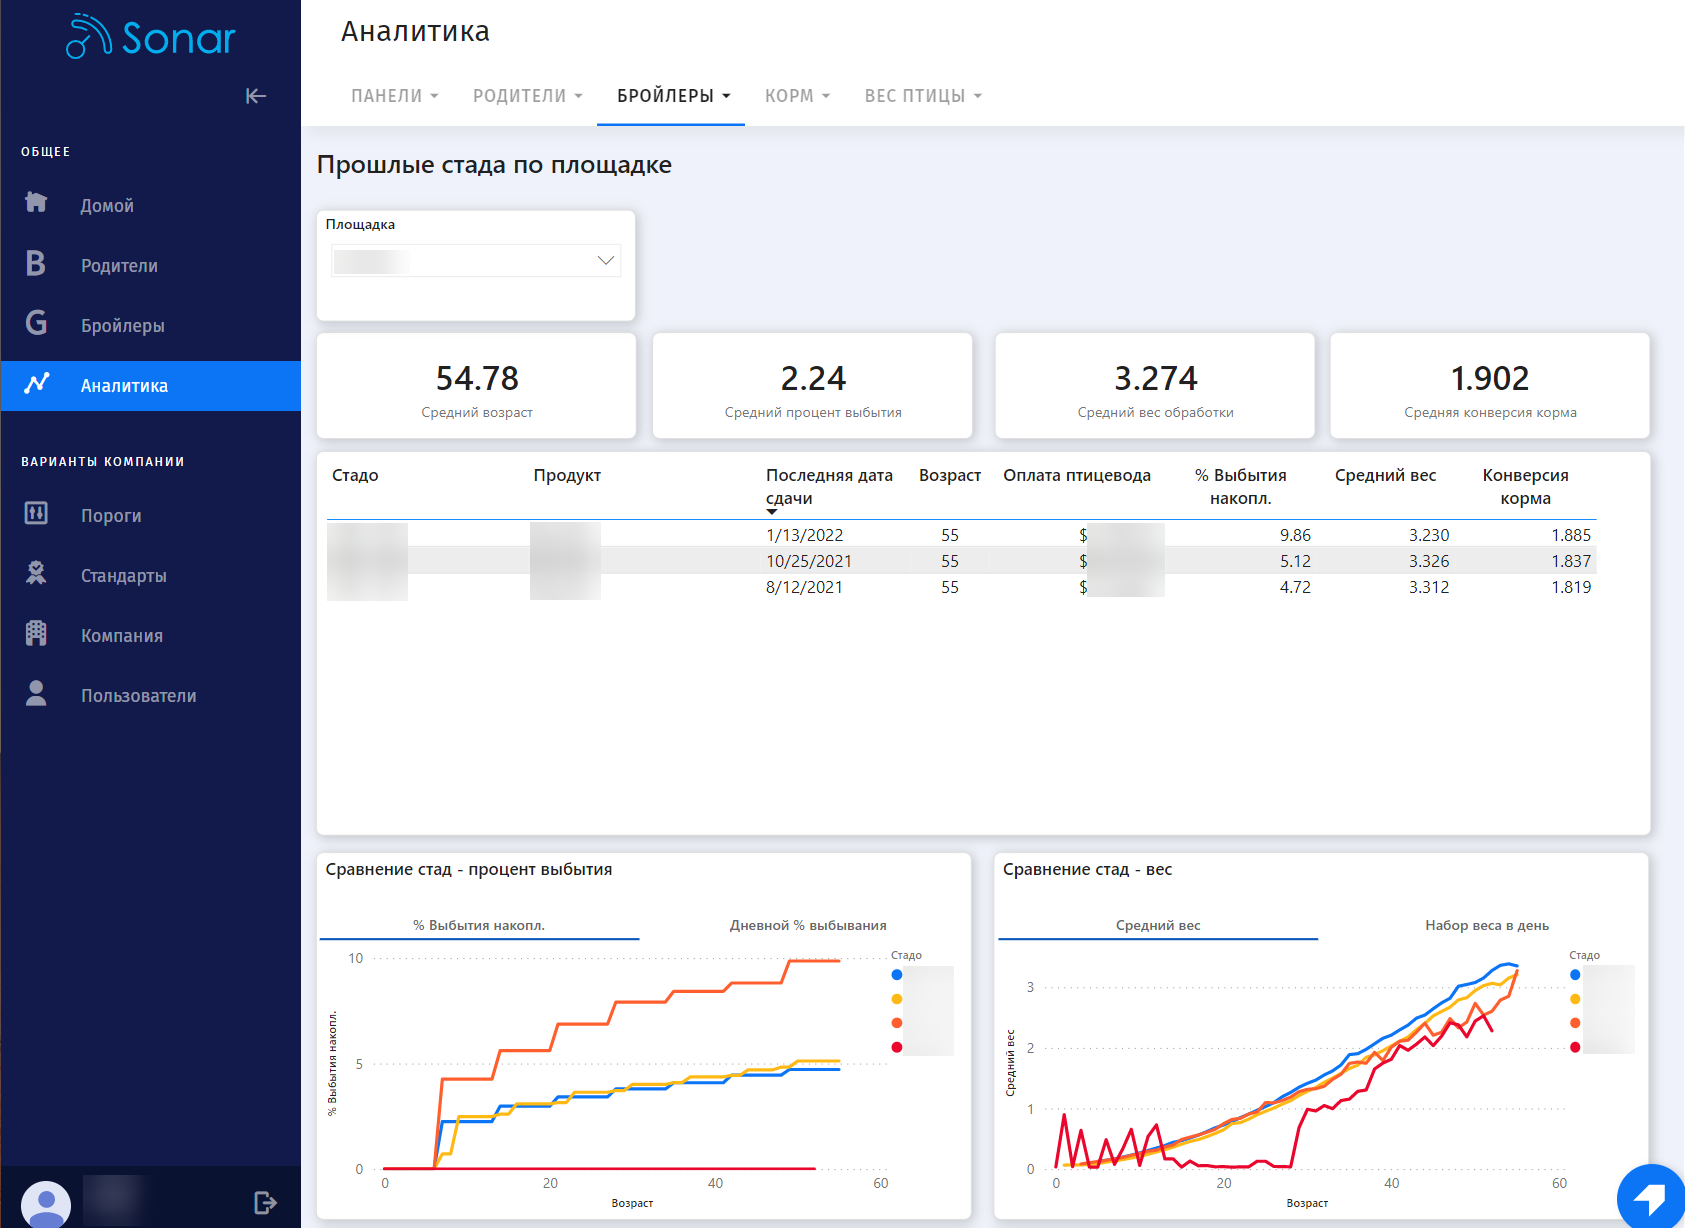
Task: Click the 1.885 feed conversion cell
Action: [x=1571, y=536]
